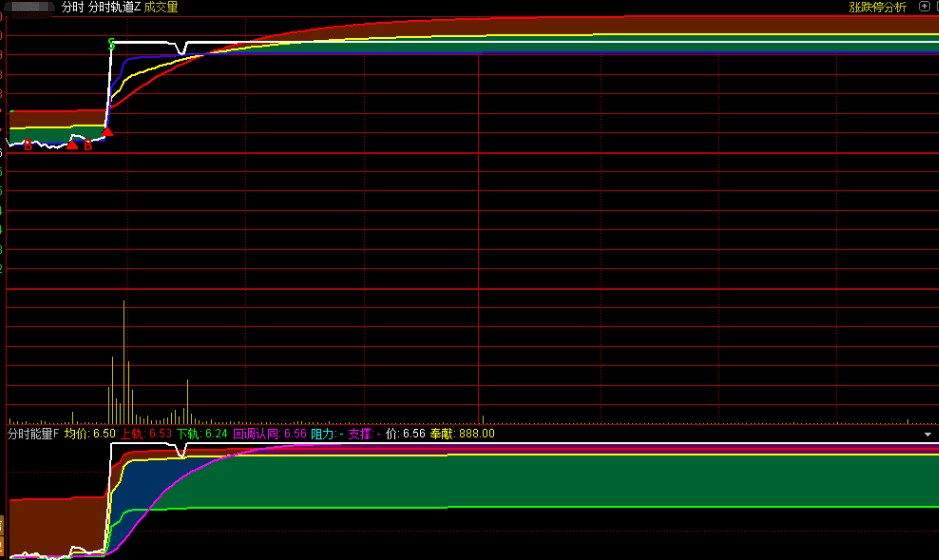Click the first red B buy marker

[x=28, y=146]
